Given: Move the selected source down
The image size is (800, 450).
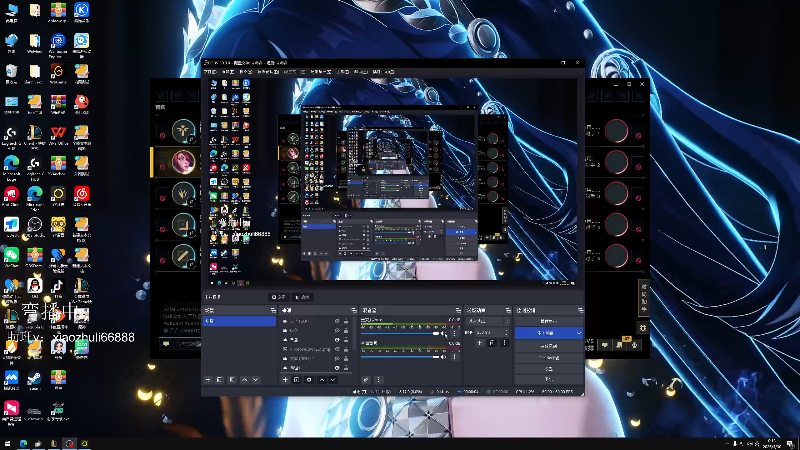Looking at the screenshot, I should point(333,380).
